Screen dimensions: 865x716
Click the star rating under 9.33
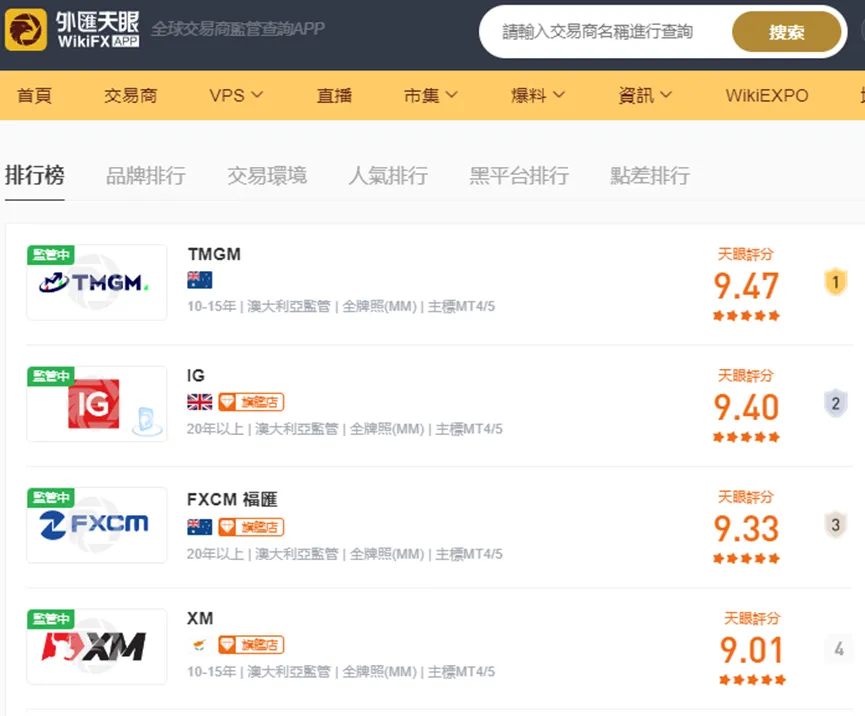746,558
